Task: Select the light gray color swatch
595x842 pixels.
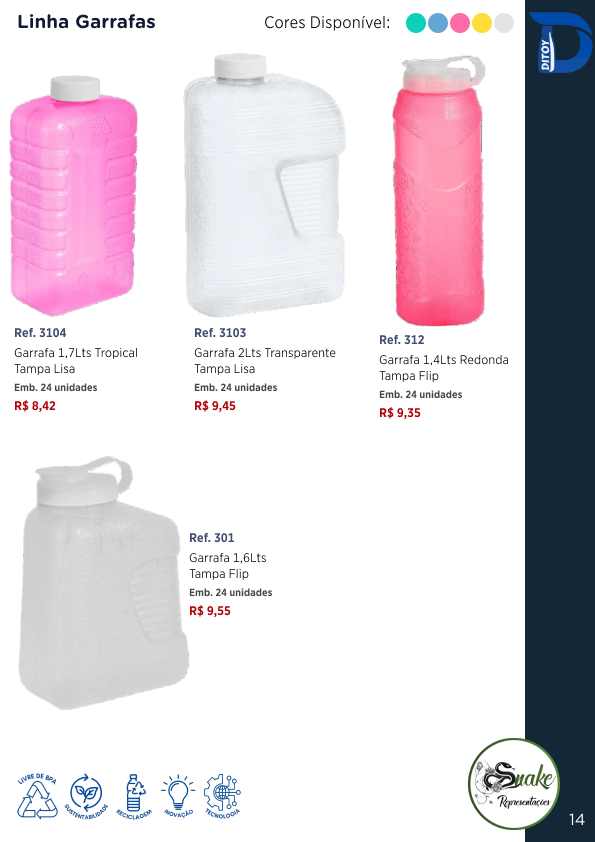Action: tap(504, 23)
